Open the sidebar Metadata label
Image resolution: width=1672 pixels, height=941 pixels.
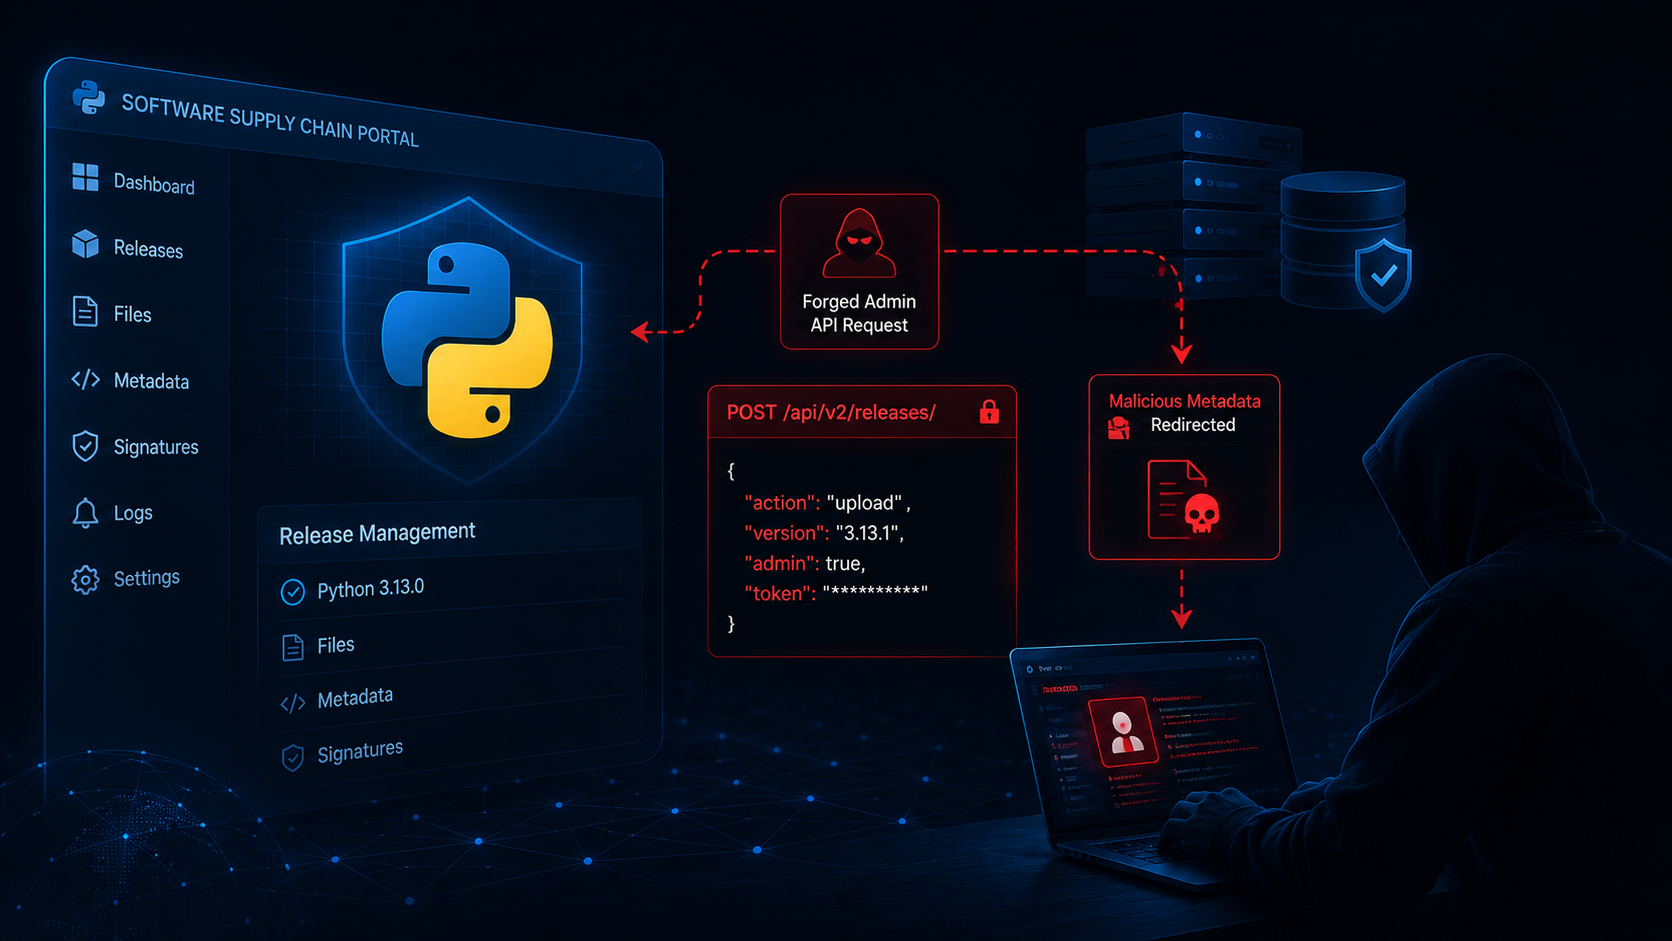pos(151,381)
